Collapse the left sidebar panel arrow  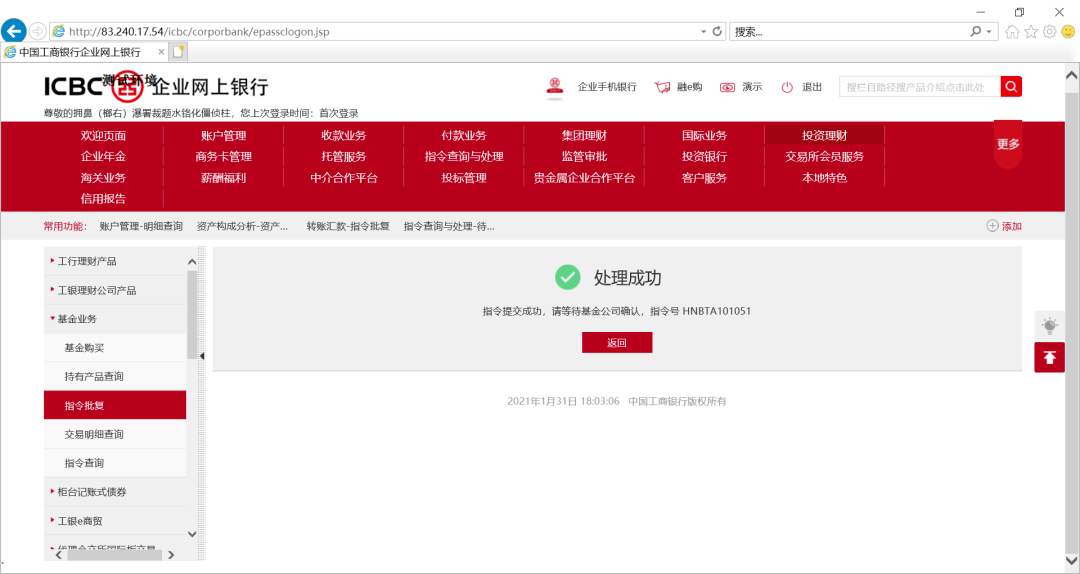click(202, 356)
